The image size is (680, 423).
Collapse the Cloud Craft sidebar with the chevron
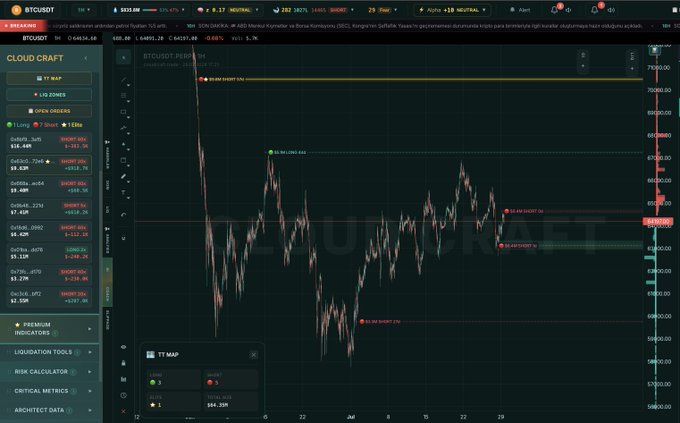85,58
